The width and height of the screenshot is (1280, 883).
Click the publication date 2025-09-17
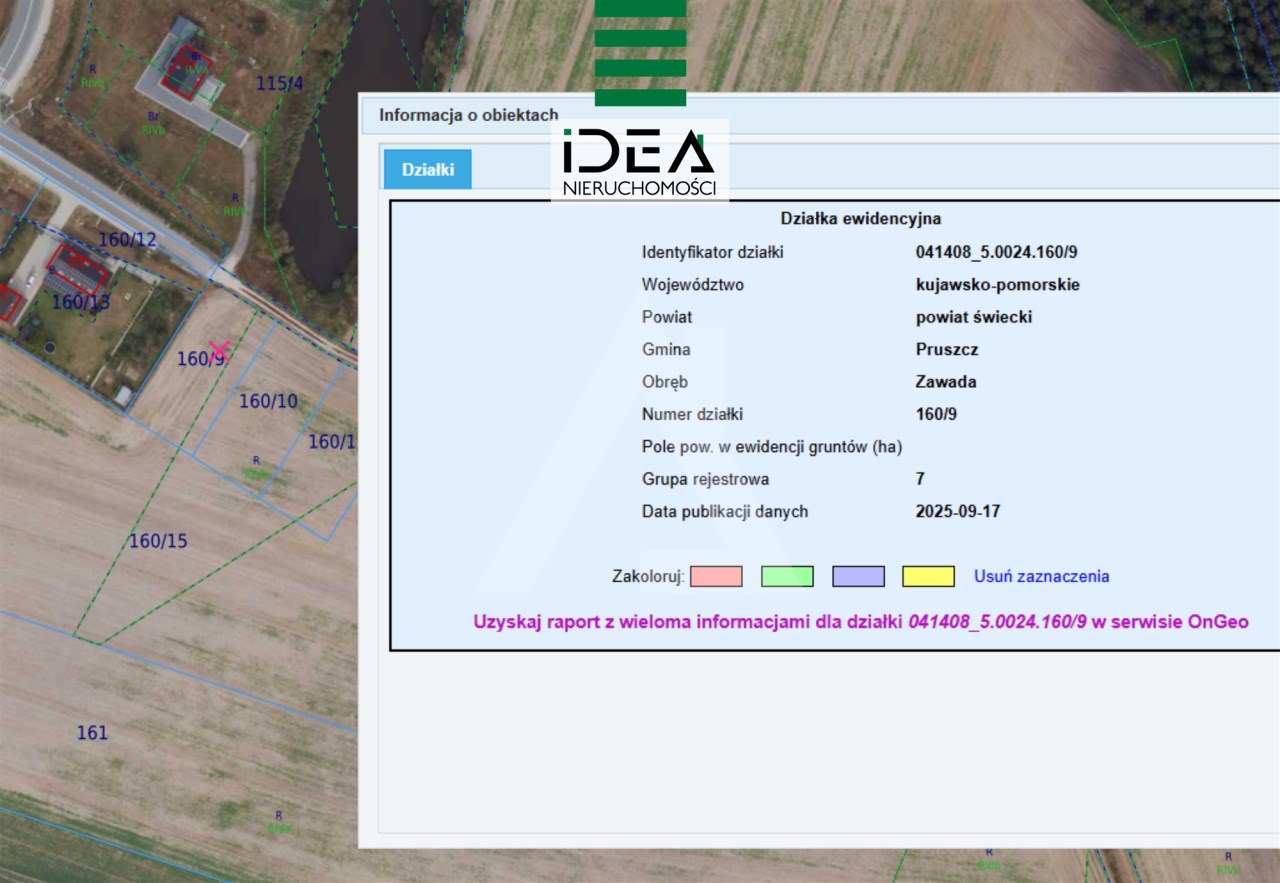click(958, 512)
